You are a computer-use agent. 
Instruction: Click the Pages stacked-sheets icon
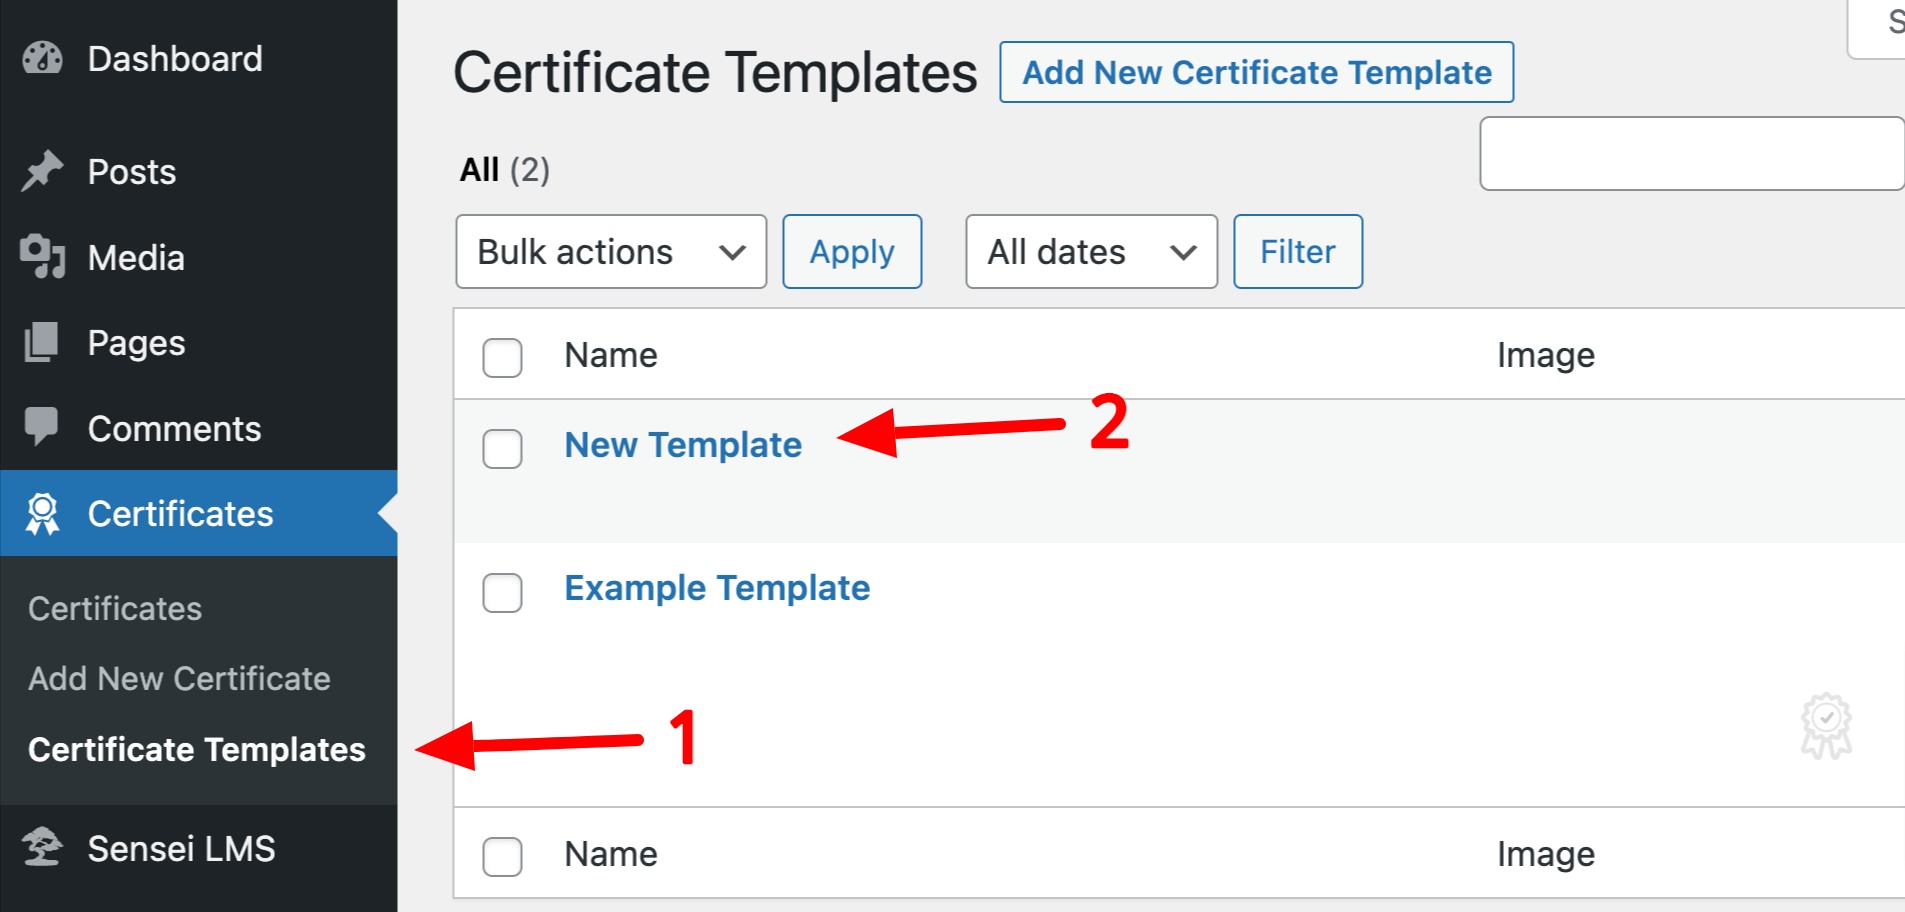(x=42, y=343)
